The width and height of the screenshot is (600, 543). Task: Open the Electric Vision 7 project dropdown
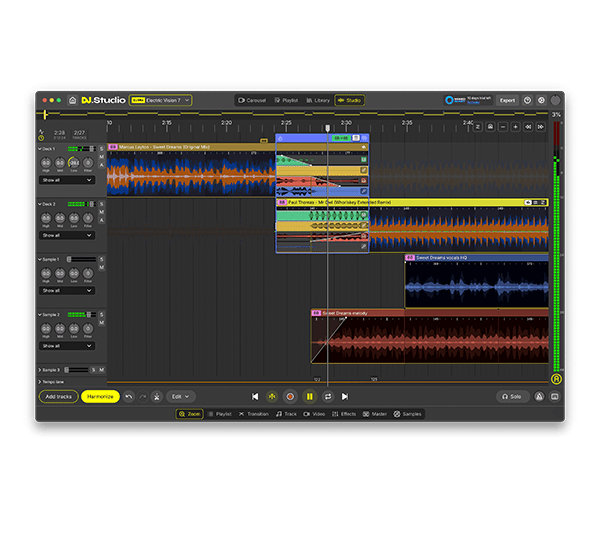[x=160, y=100]
